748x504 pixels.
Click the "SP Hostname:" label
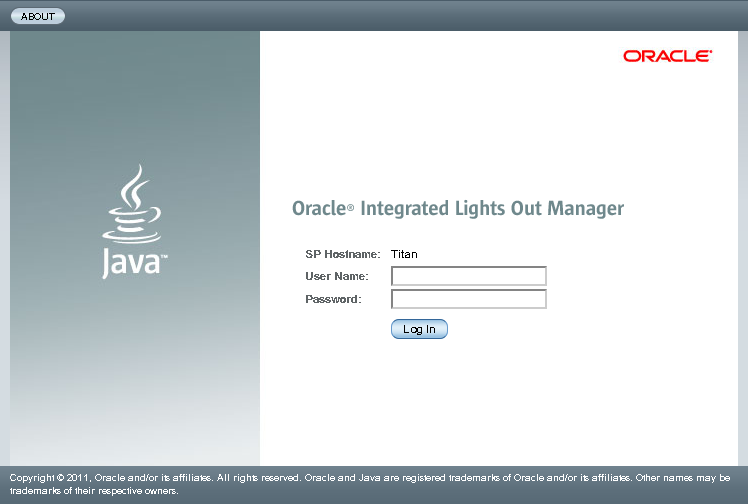point(343,254)
